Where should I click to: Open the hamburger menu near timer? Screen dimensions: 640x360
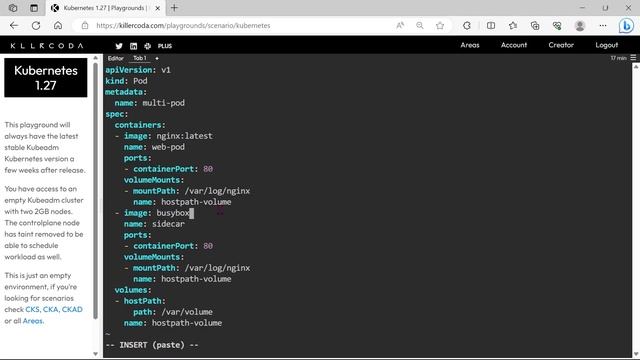[633, 58]
